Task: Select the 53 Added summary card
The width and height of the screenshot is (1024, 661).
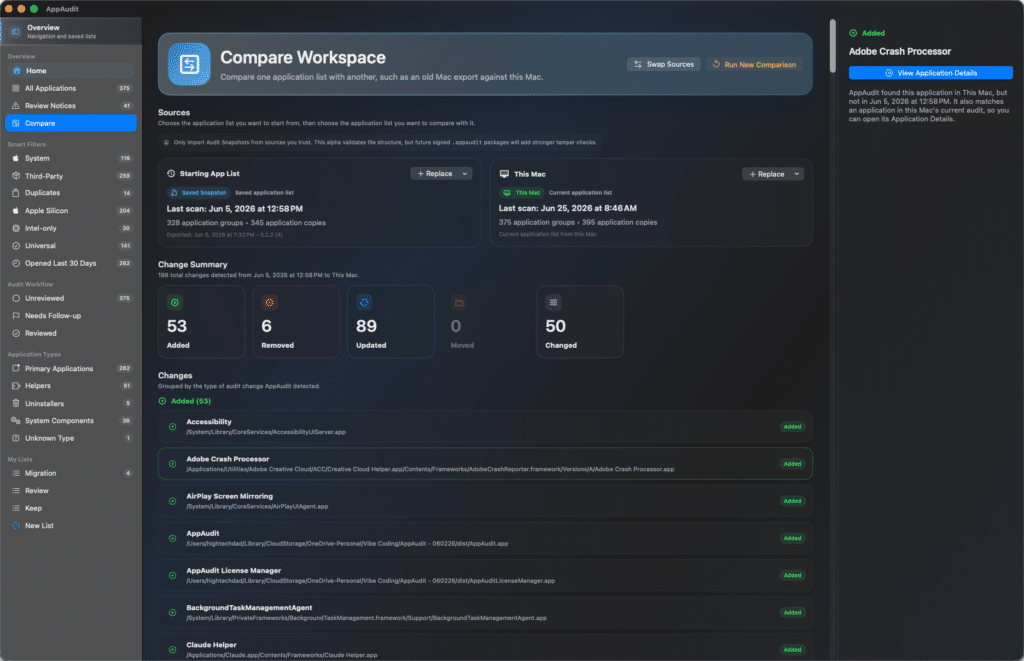Action: (201, 321)
